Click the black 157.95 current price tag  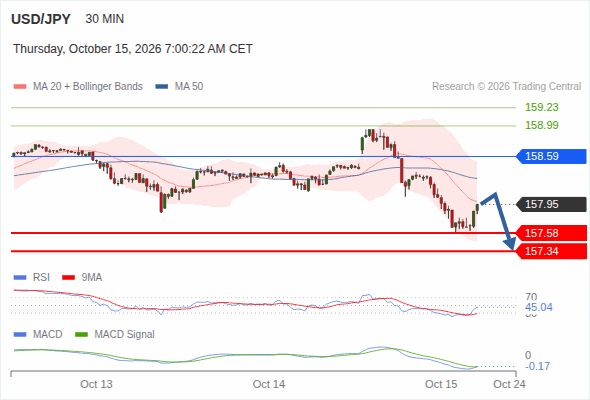pos(551,204)
